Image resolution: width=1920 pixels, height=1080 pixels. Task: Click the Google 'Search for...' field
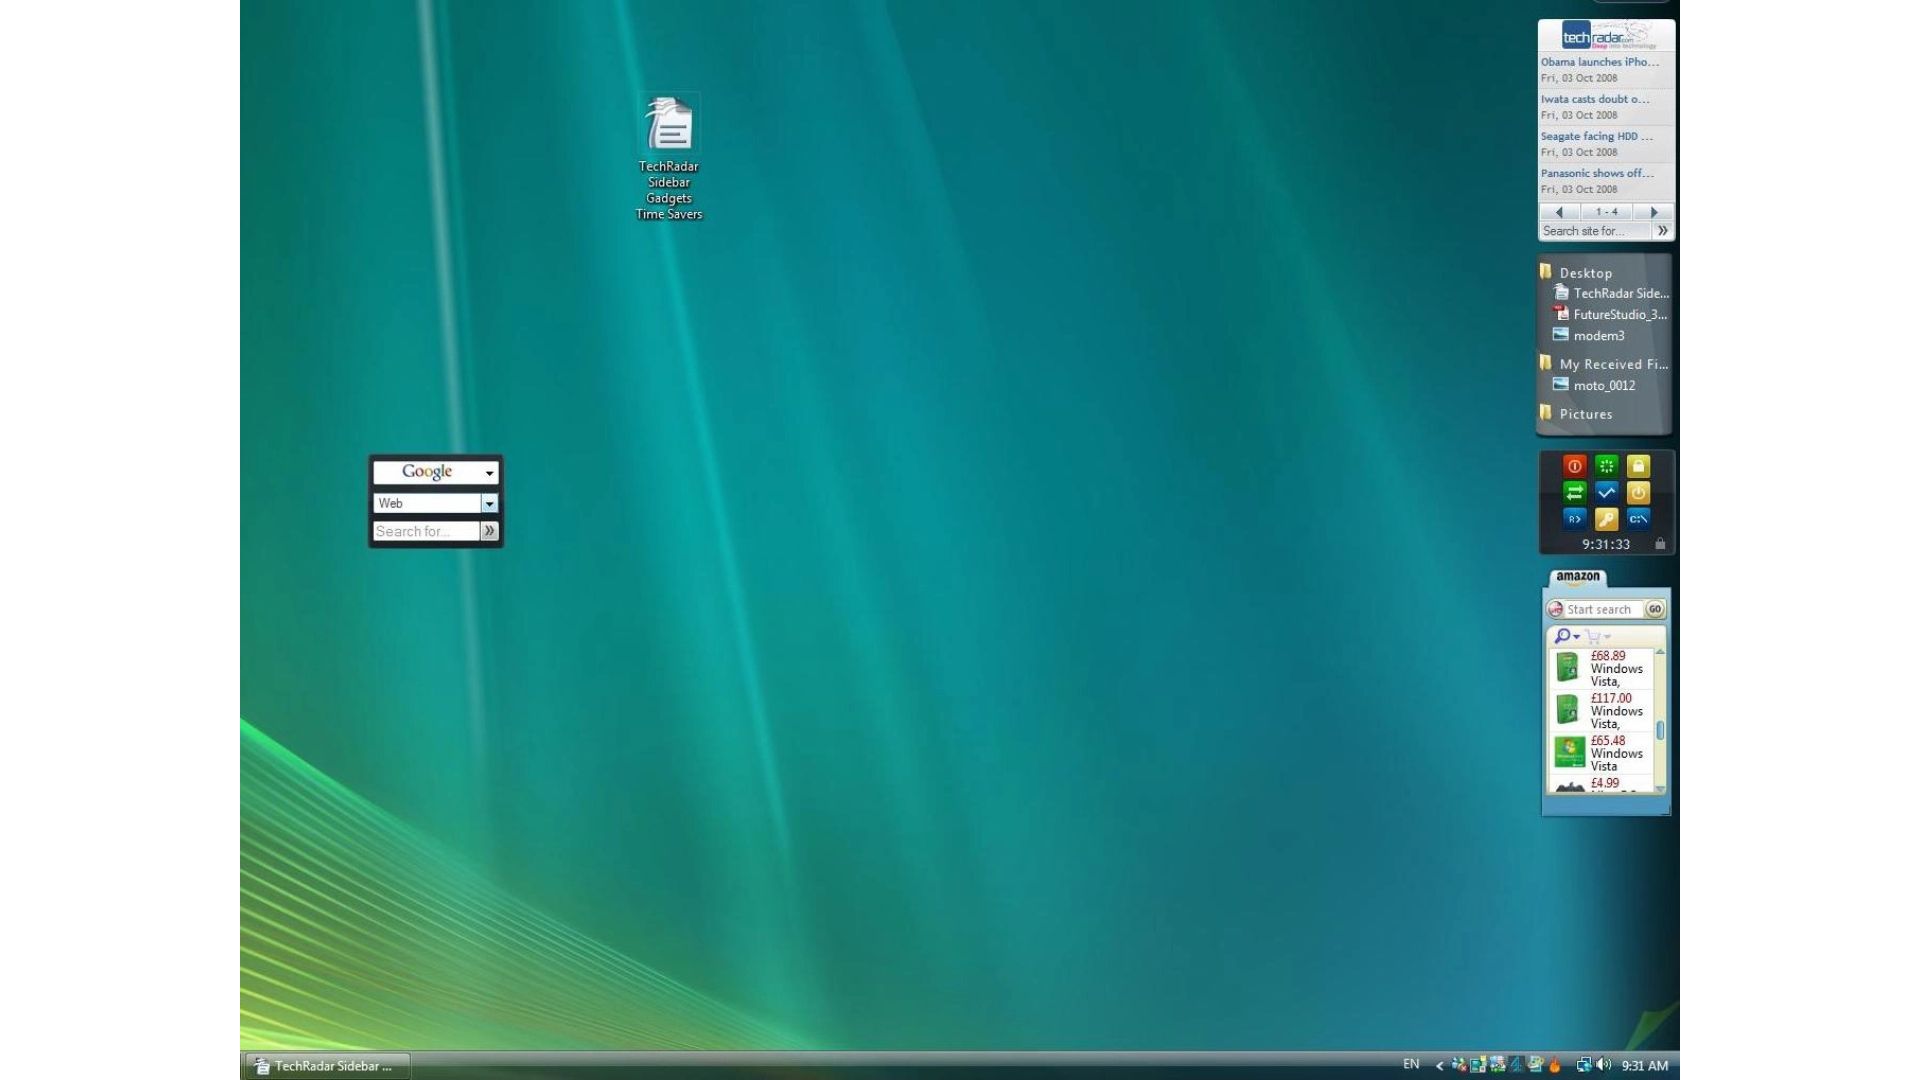[426, 531]
